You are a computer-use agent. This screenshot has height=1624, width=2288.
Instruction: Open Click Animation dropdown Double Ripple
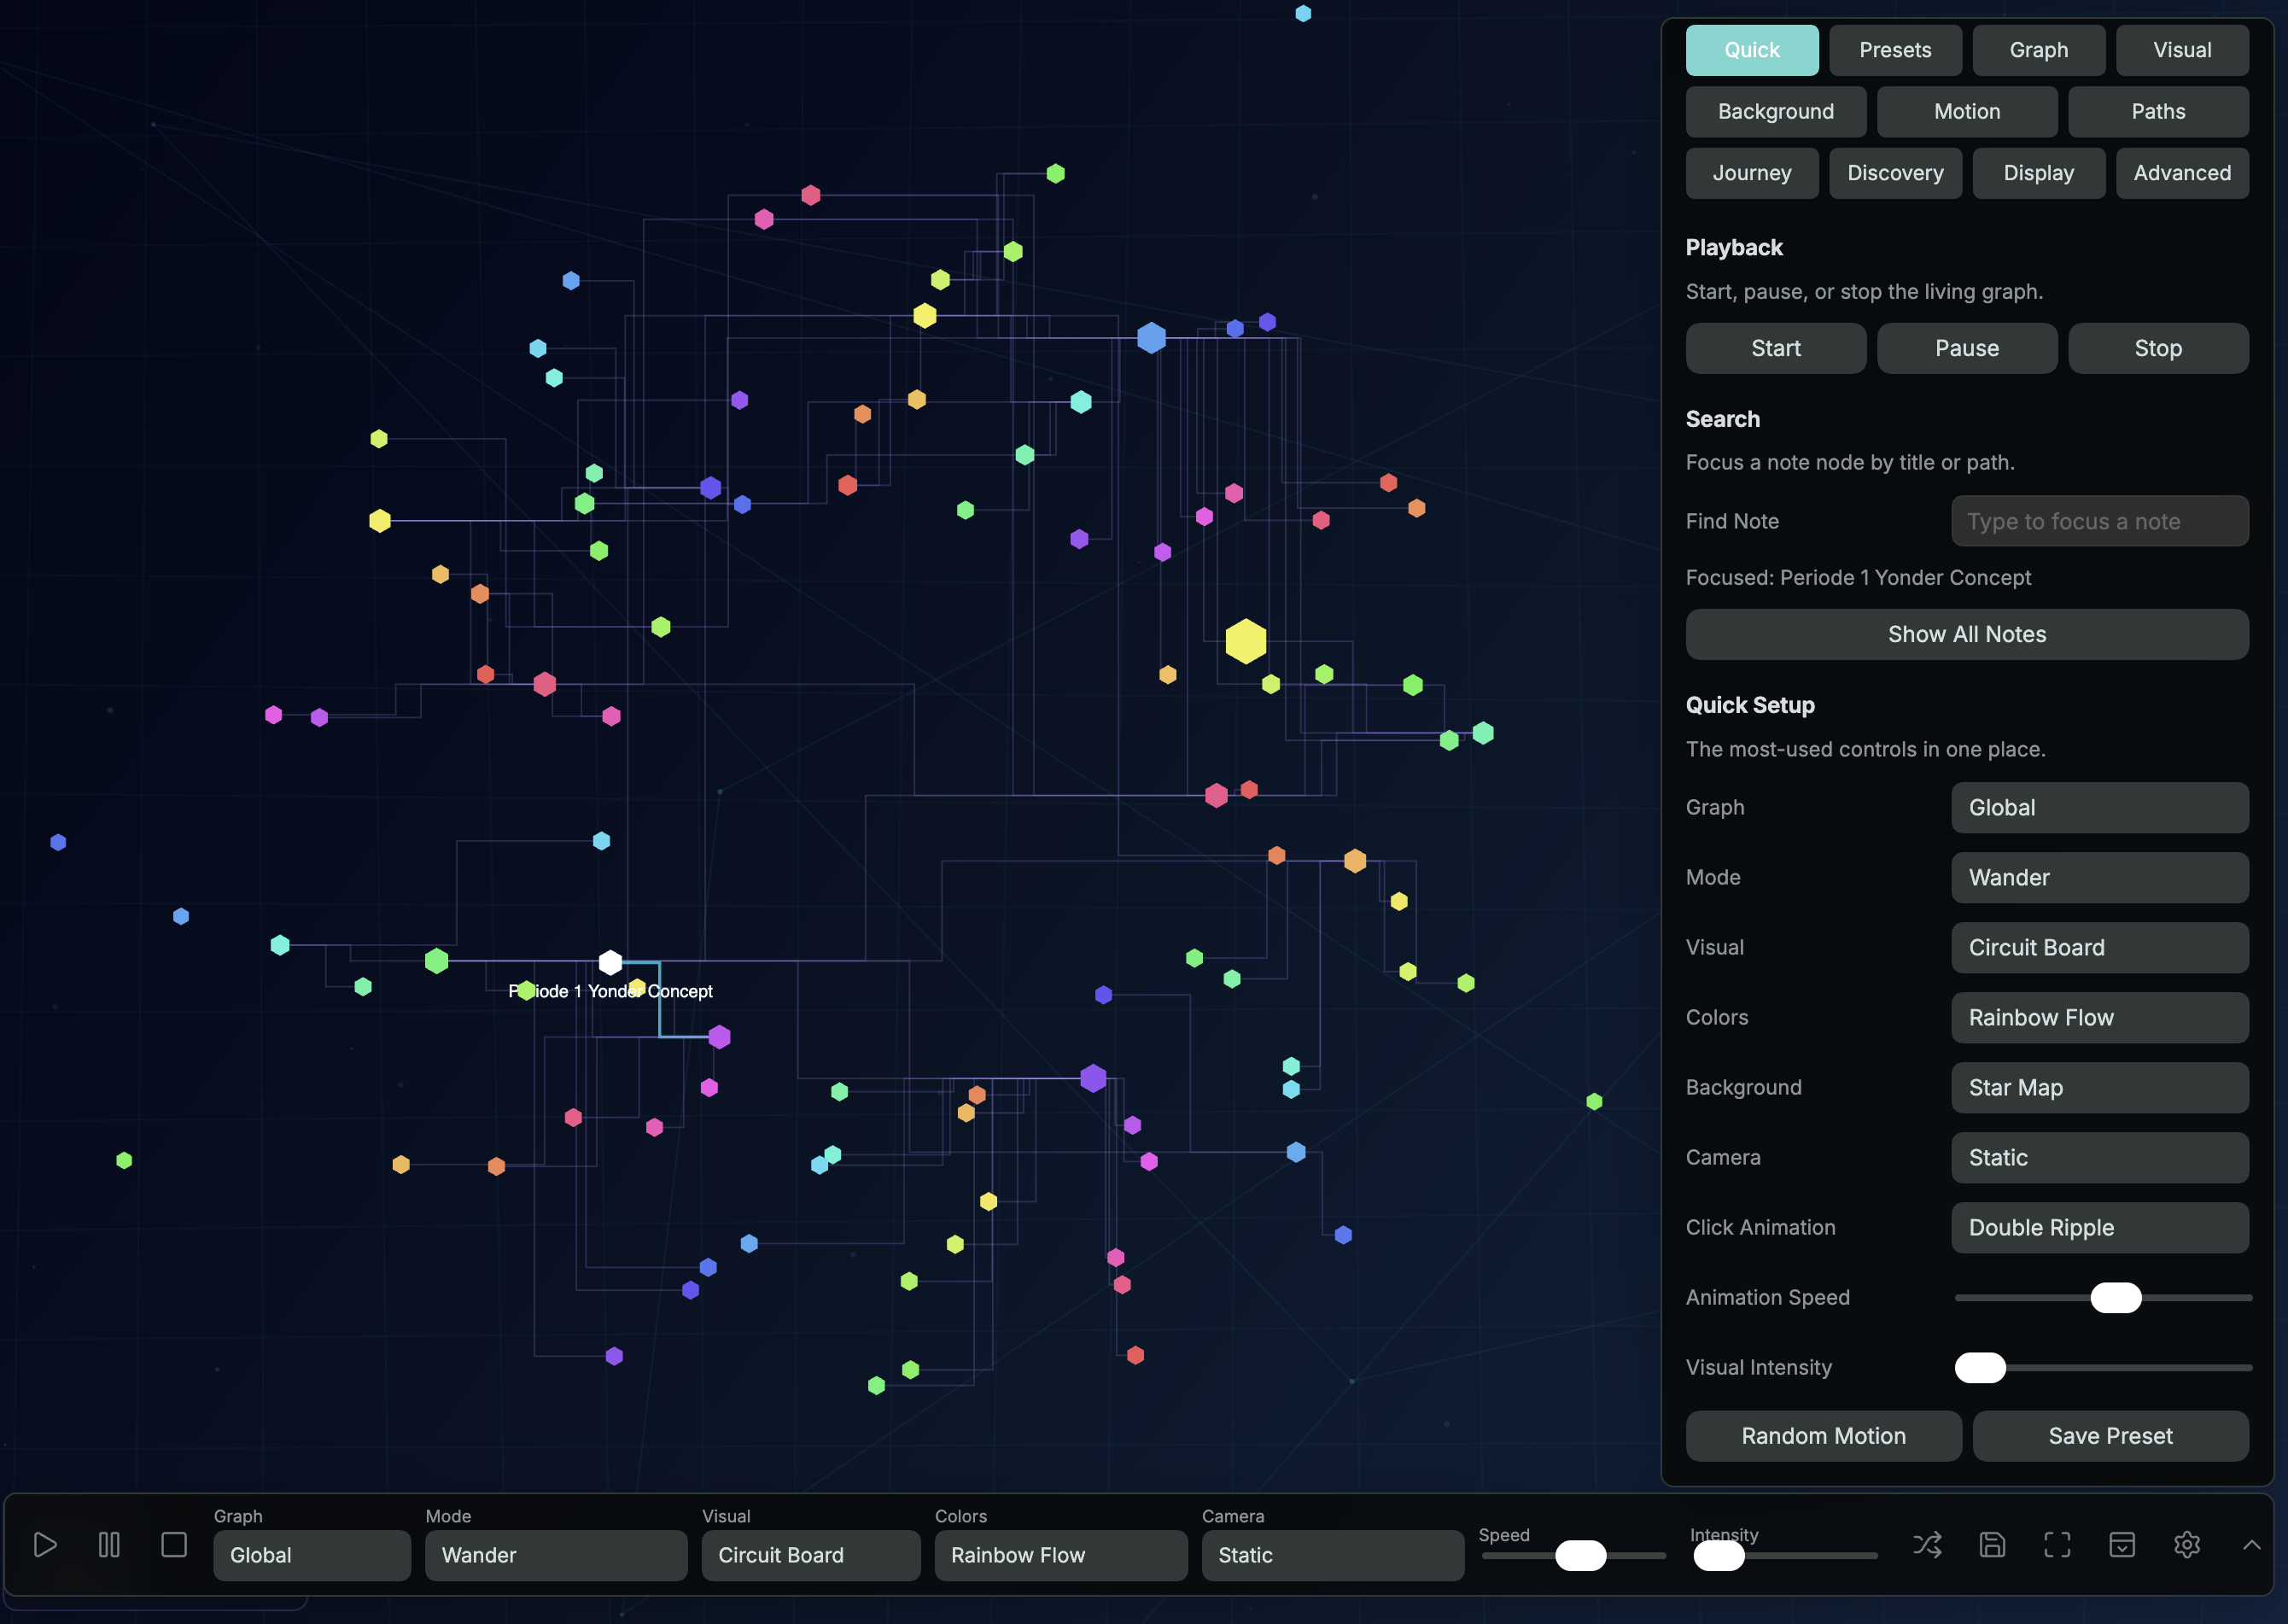pyautogui.click(x=2100, y=1227)
